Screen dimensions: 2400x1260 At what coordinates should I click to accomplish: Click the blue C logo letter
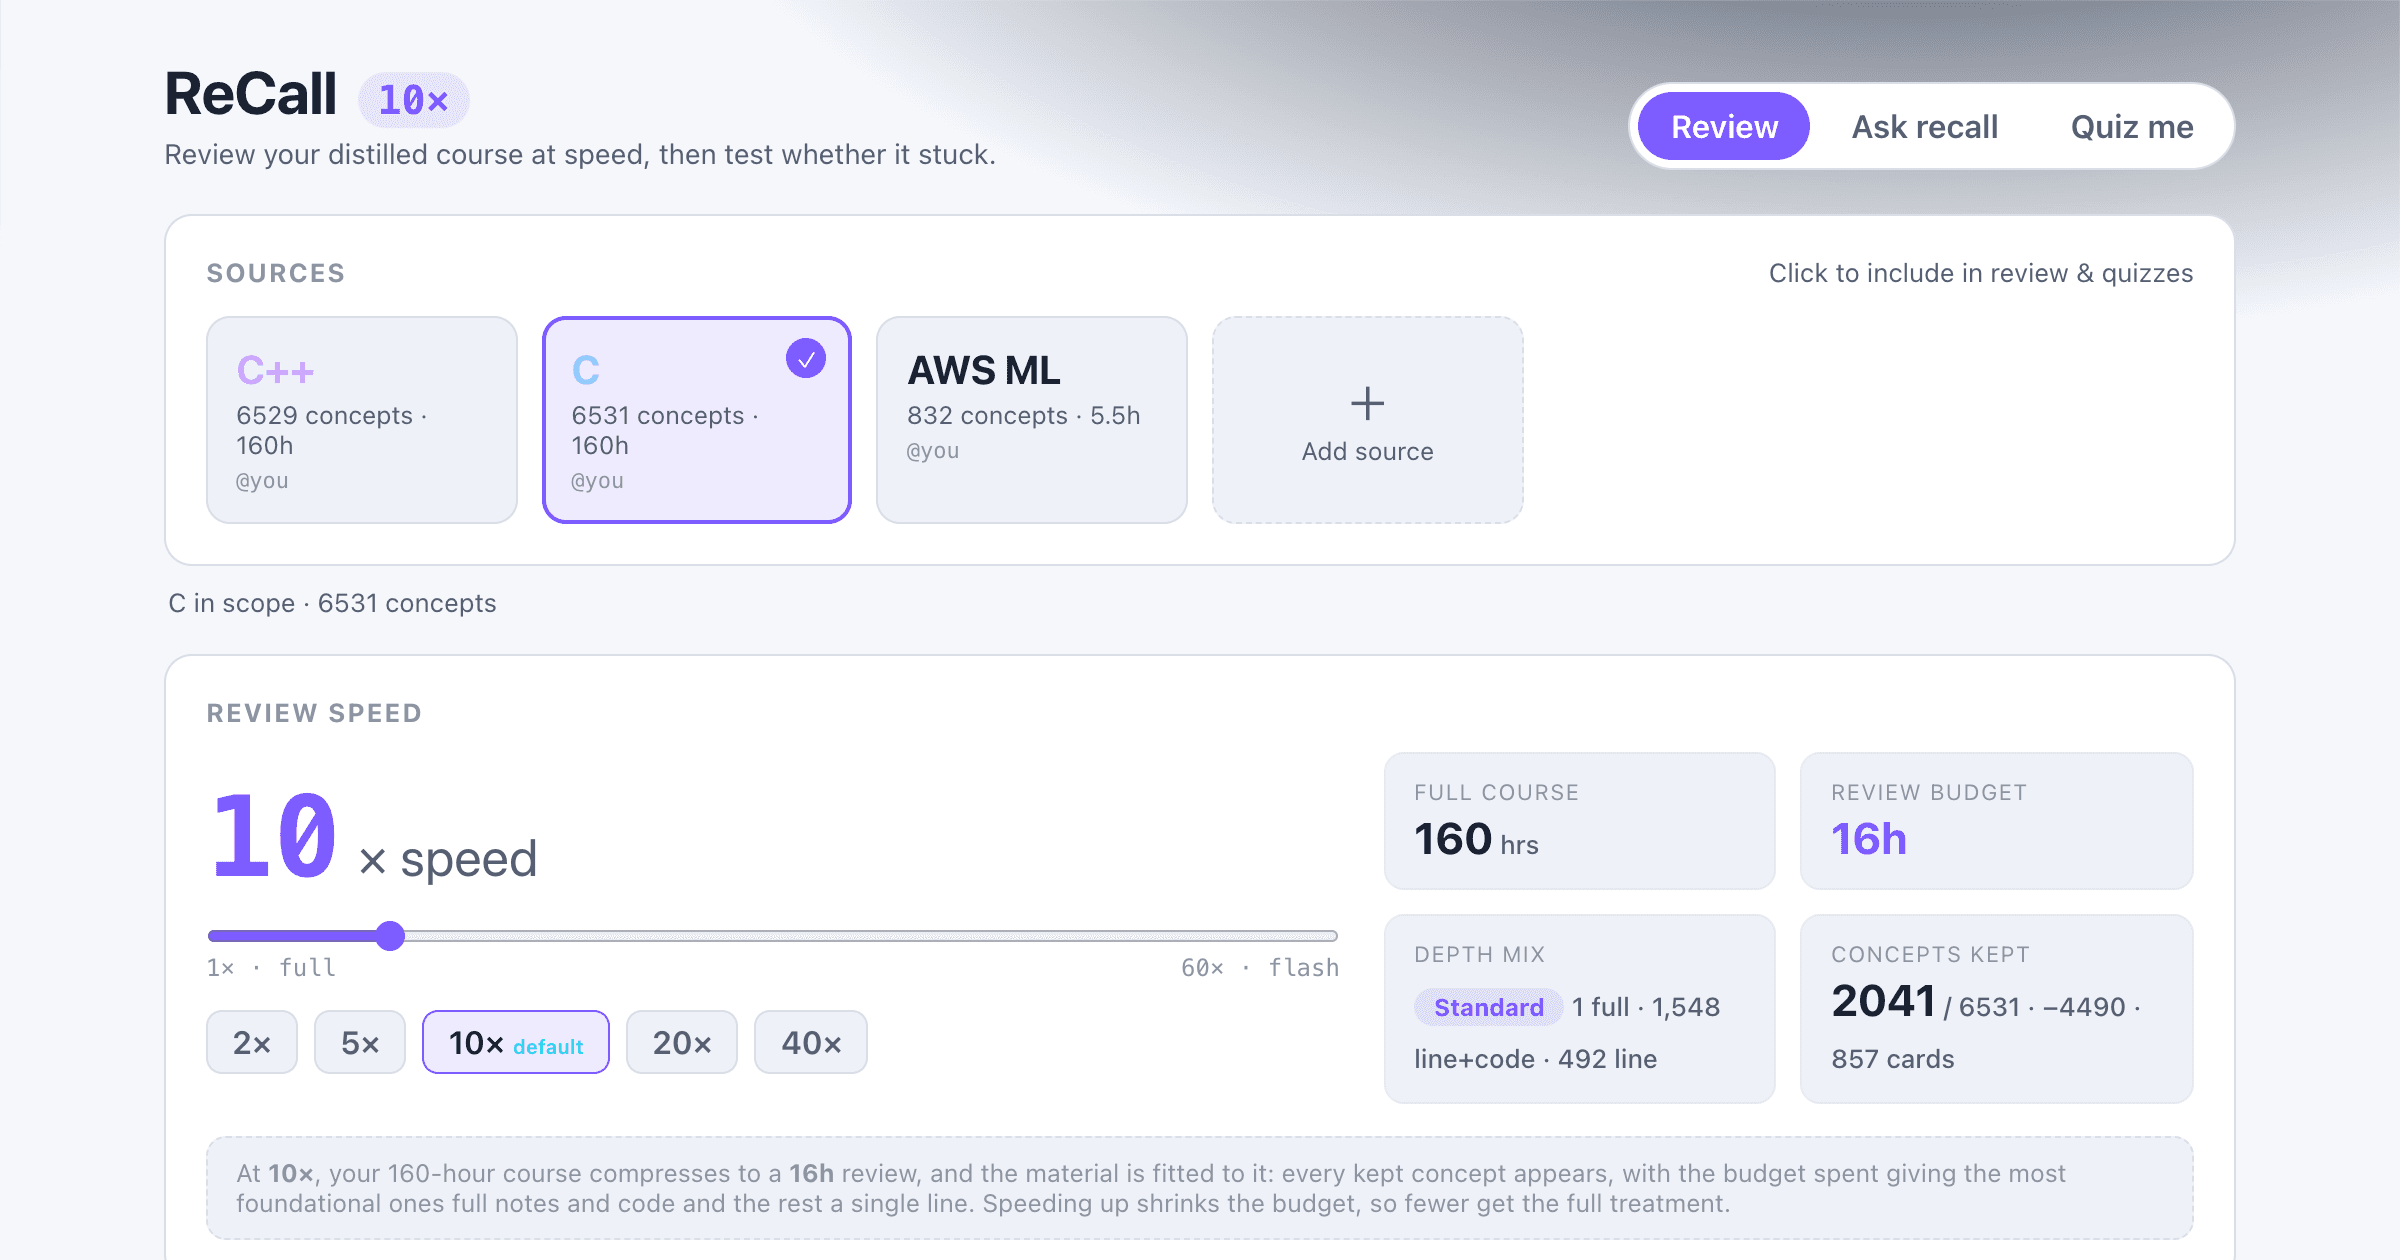586,371
